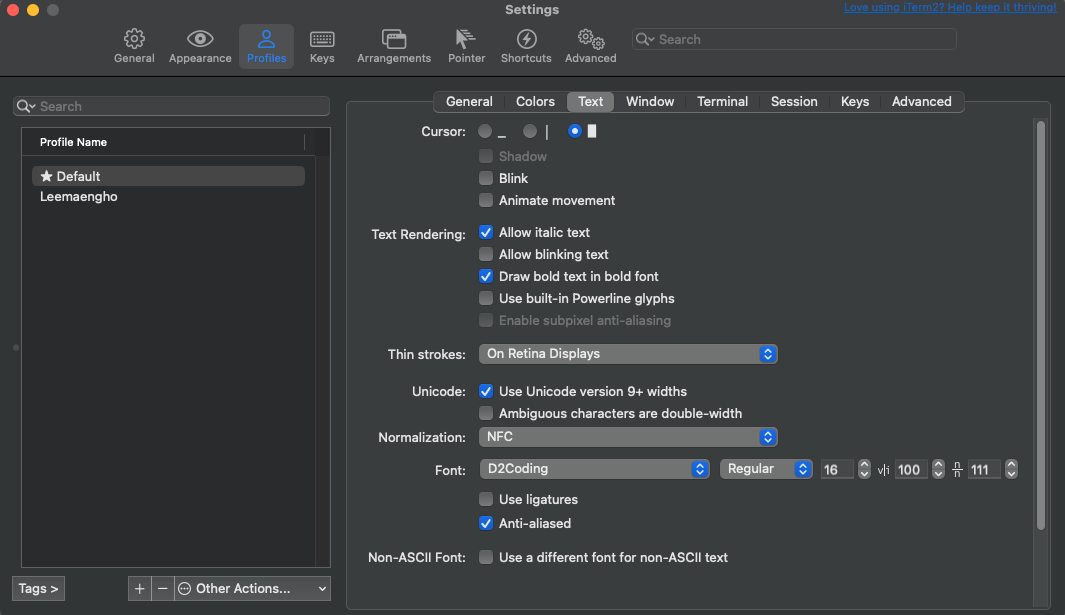
Task: Open the Pointer settings pane
Action: tap(467, 46)
